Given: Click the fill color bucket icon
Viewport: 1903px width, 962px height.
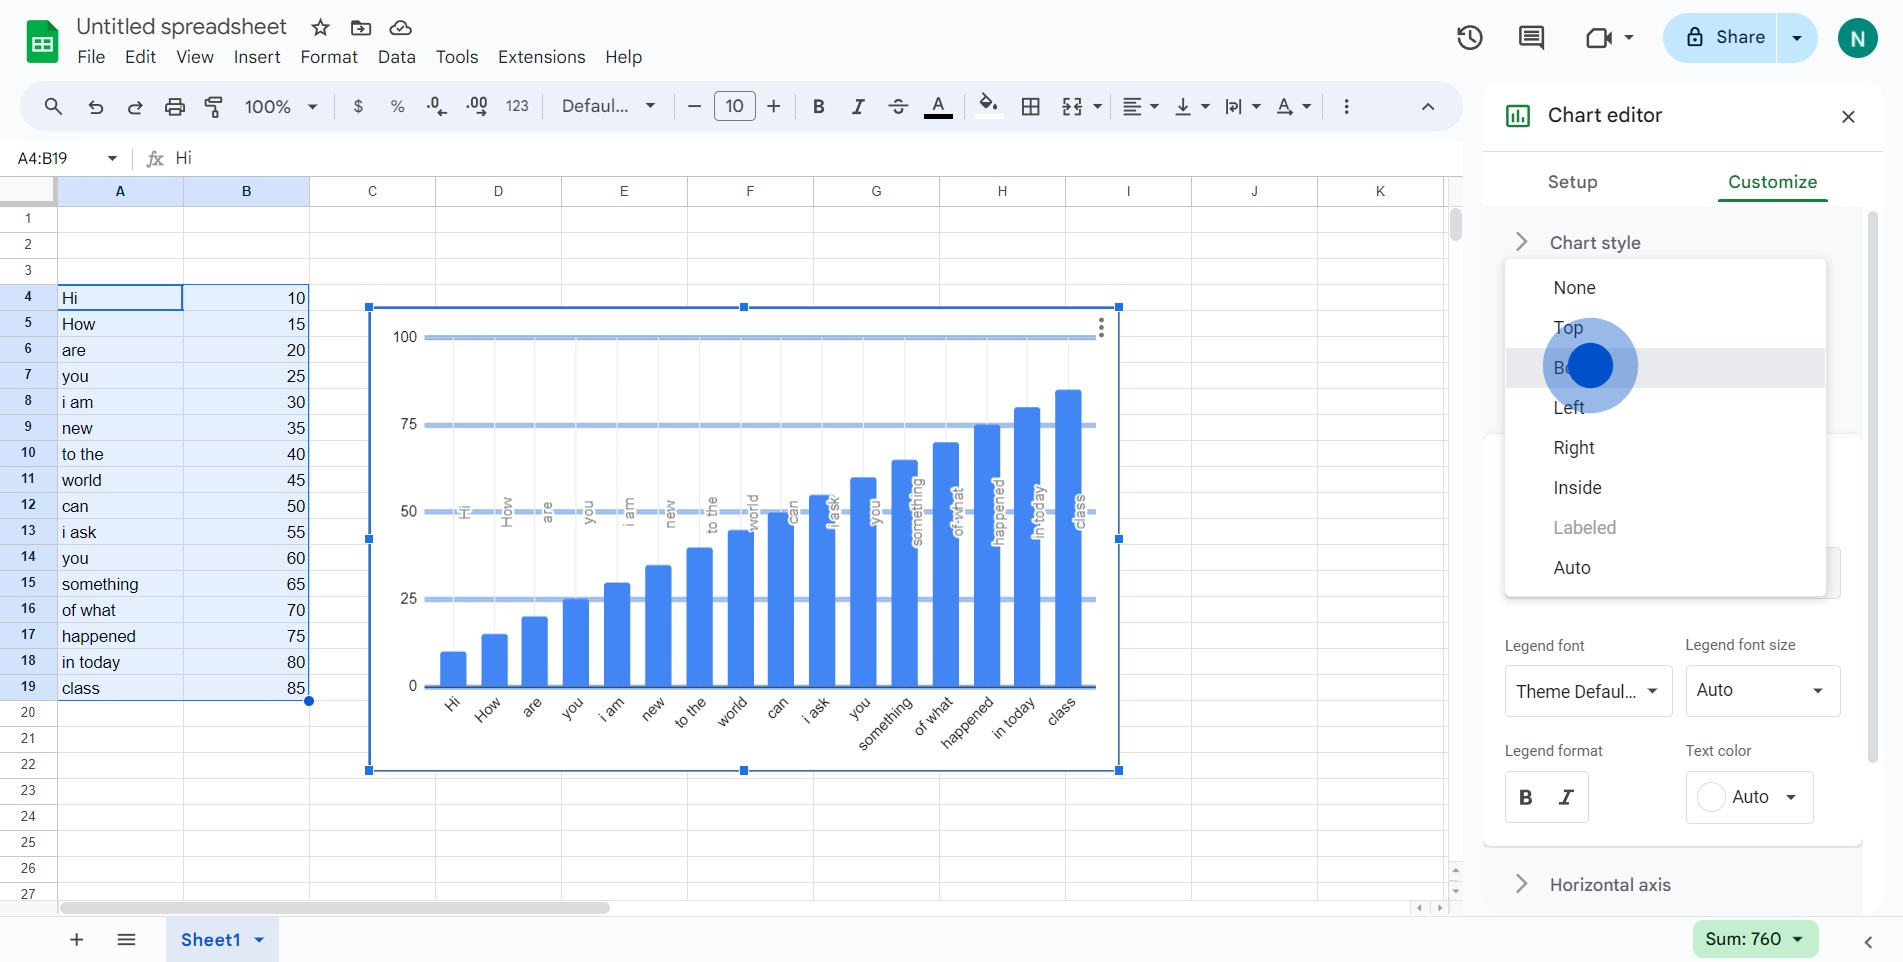Looking at the screenshot, I should [x=988, y=106].
